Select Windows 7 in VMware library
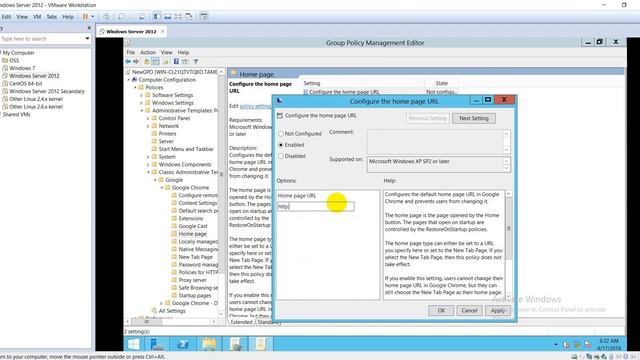Screen dimensions: 640x360 coord(22,68)
